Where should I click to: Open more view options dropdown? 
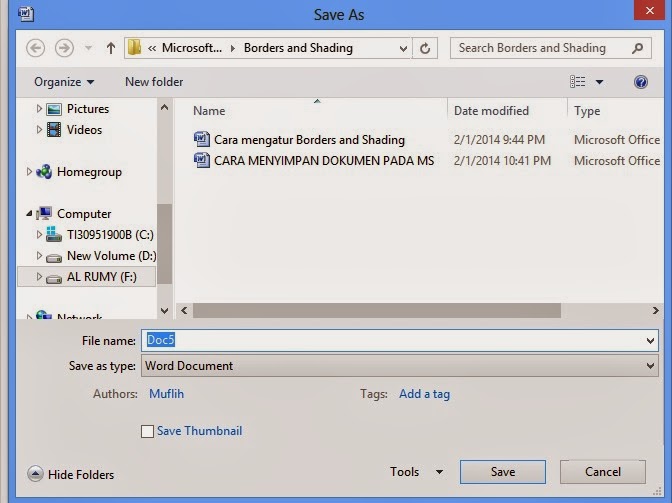[x=600, y=82]
